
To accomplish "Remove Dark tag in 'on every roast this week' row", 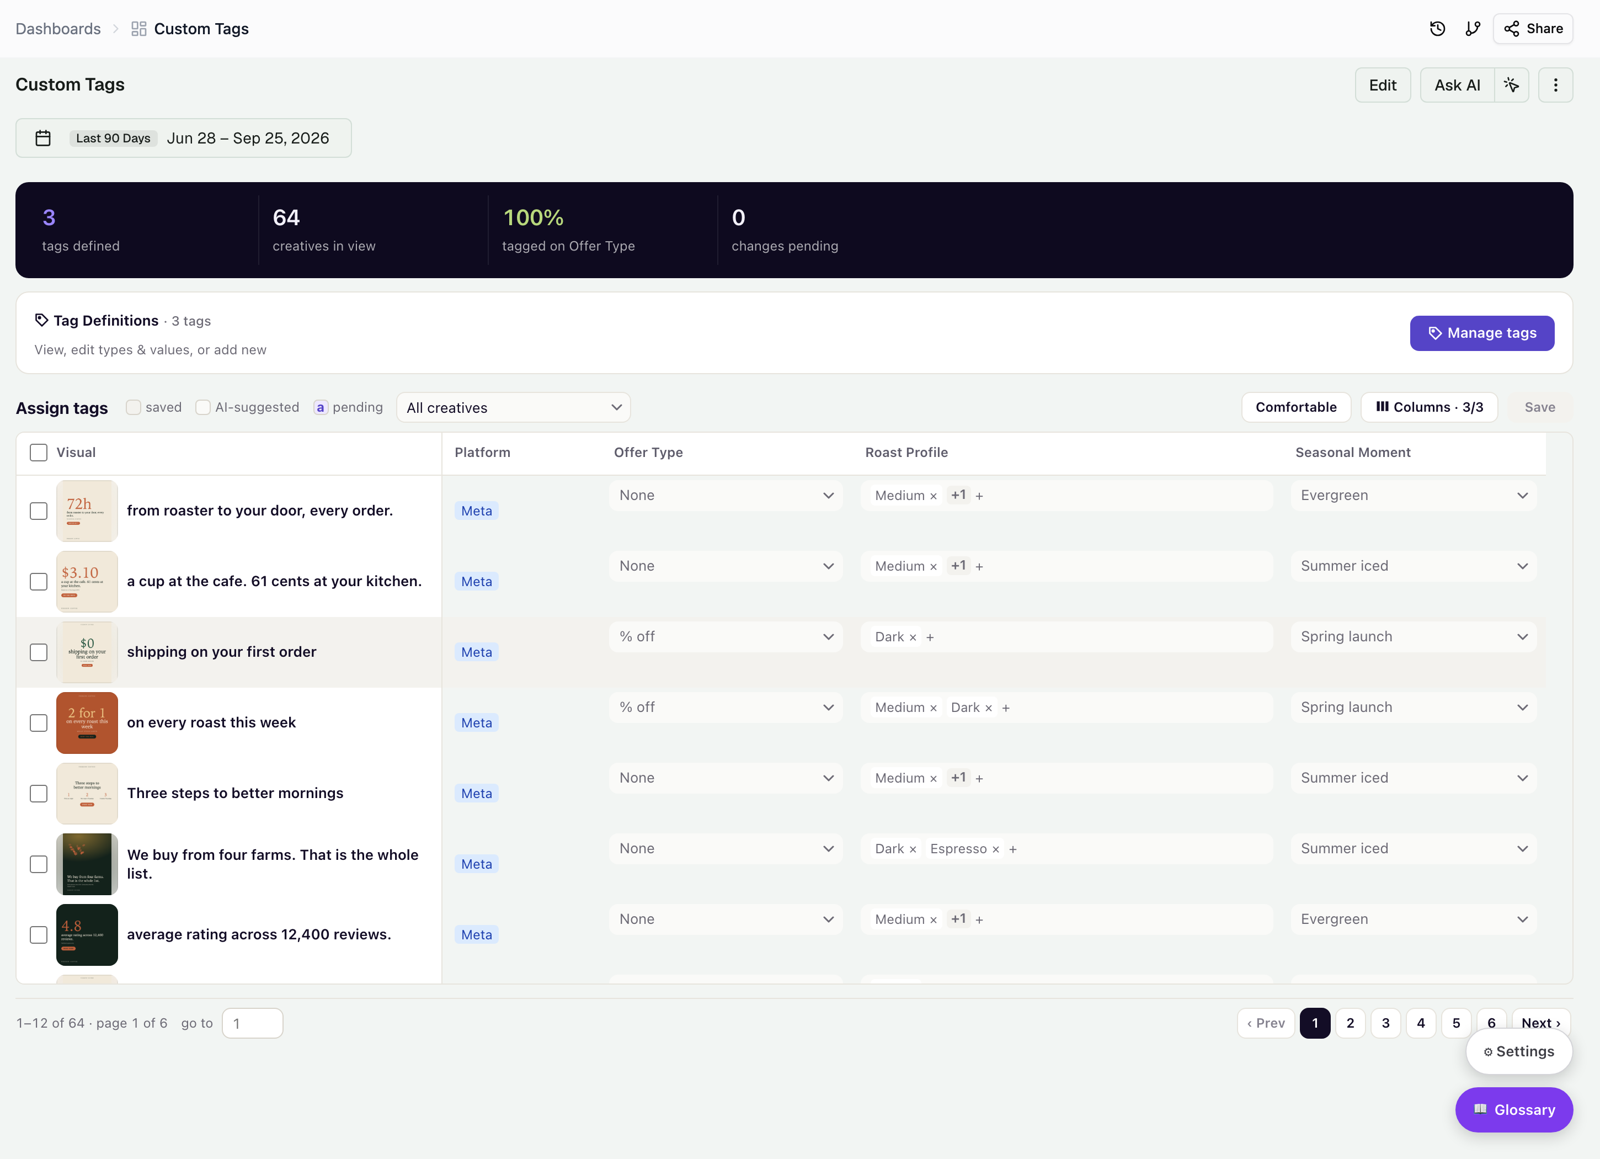I will click(x=989, y=708).
